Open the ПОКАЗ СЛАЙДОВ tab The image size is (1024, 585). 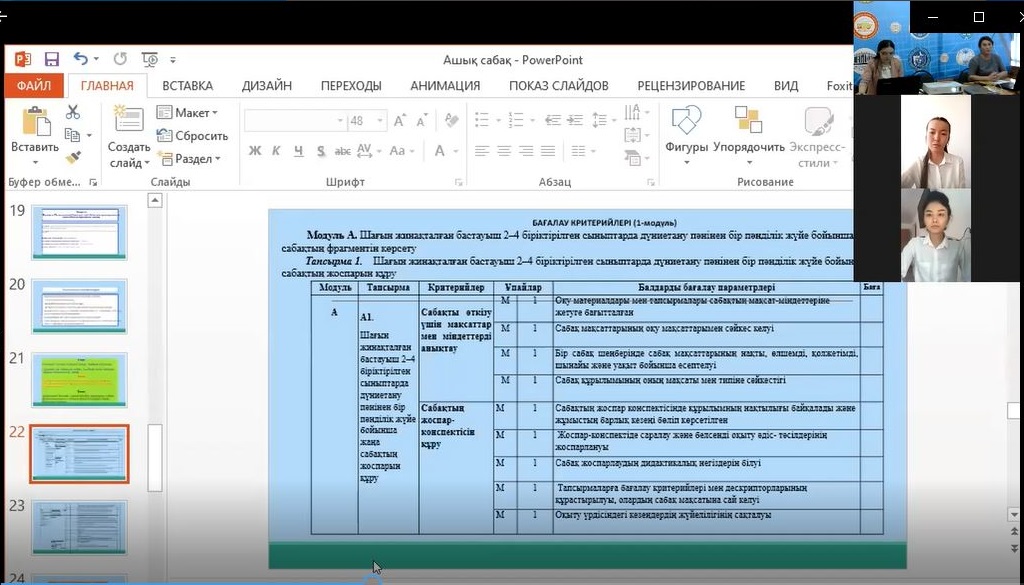click(x=558, y=86)
